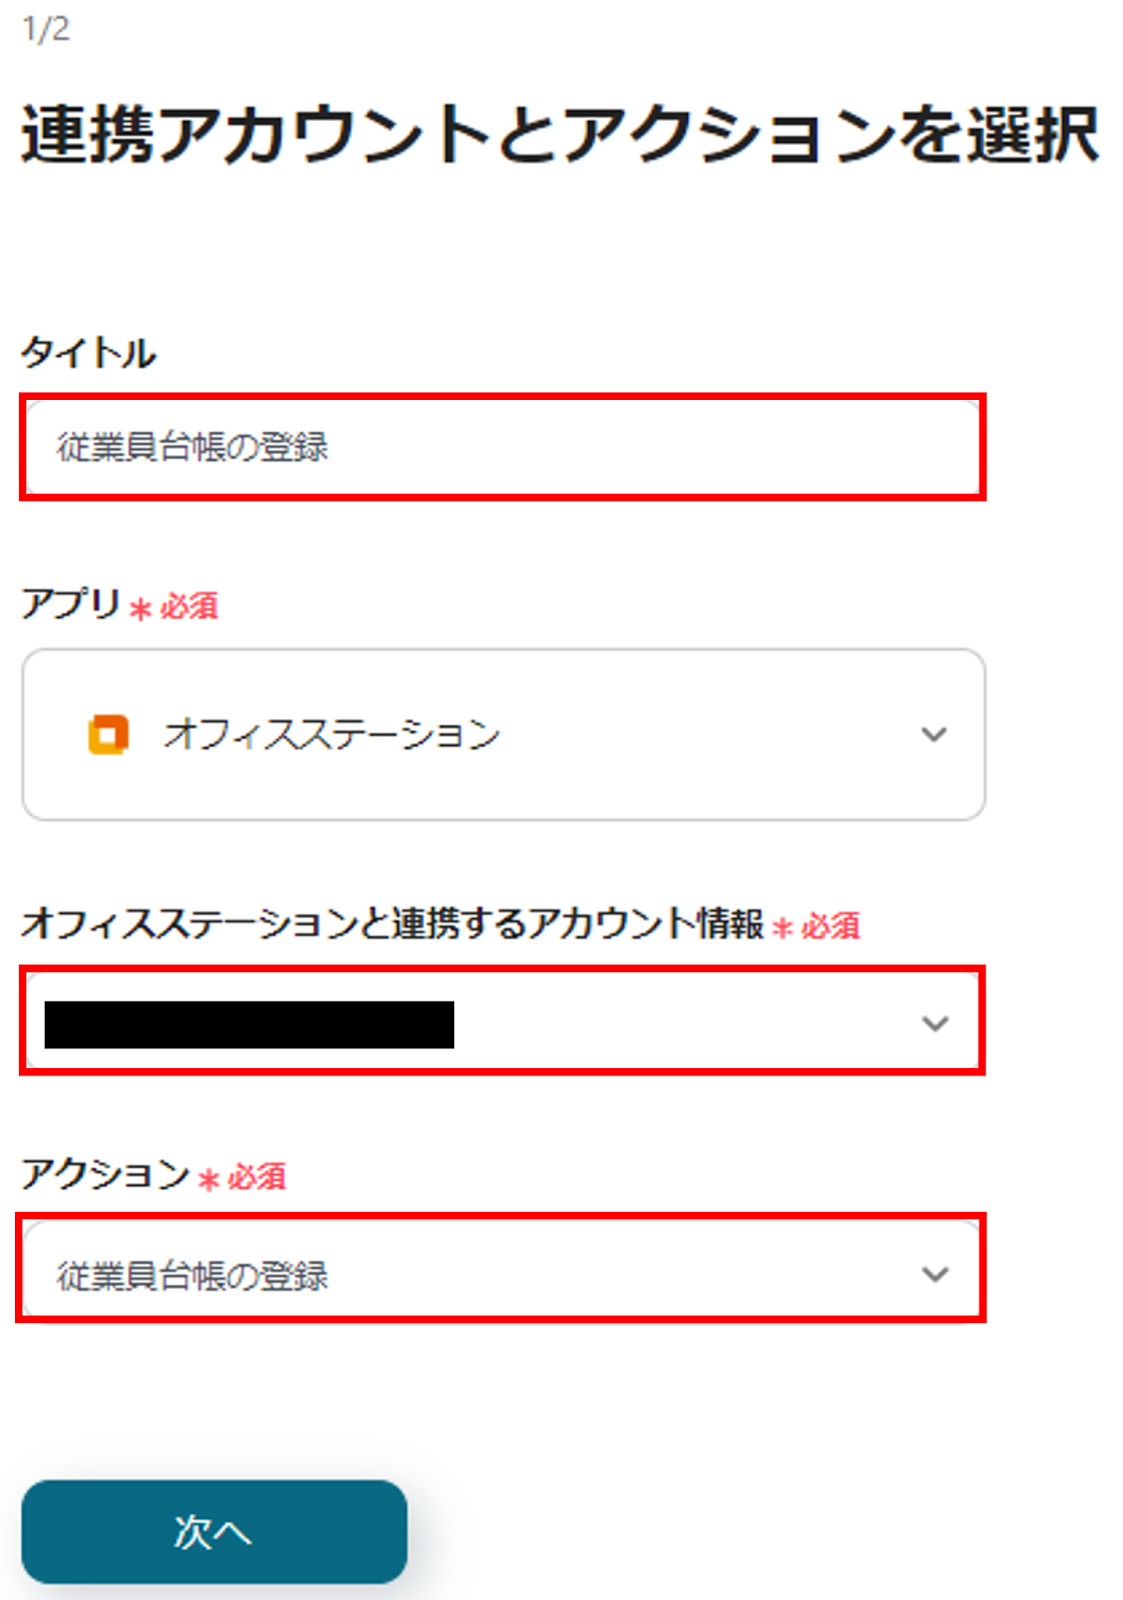Expand the アクション dropdown chevron
This screenshot has height=1600, width=1123.
[935, 1274]
